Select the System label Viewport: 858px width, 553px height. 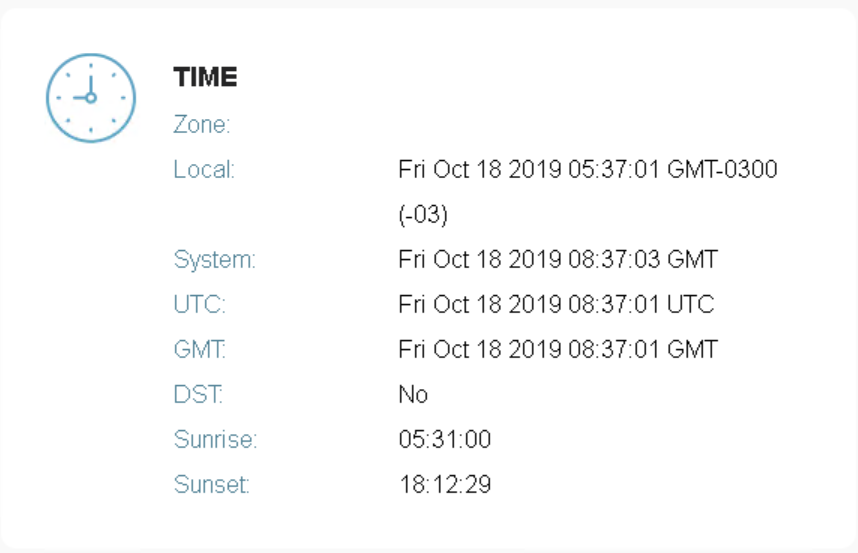pyautogui.click(x=215, y=260)
